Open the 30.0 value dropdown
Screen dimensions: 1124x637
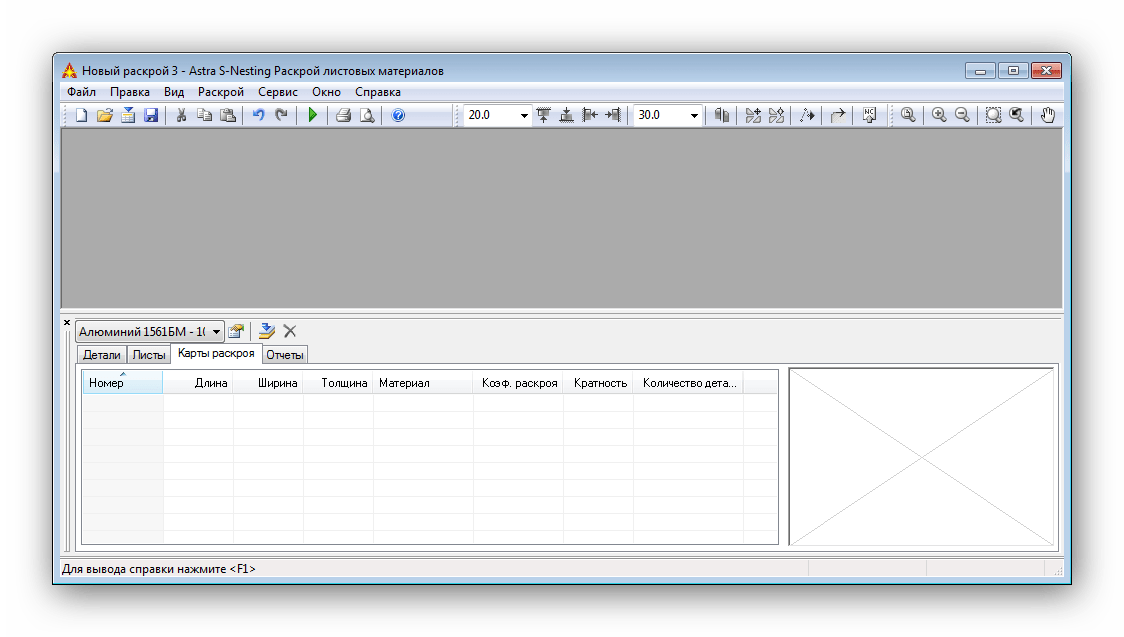click(x=693, y=115)
